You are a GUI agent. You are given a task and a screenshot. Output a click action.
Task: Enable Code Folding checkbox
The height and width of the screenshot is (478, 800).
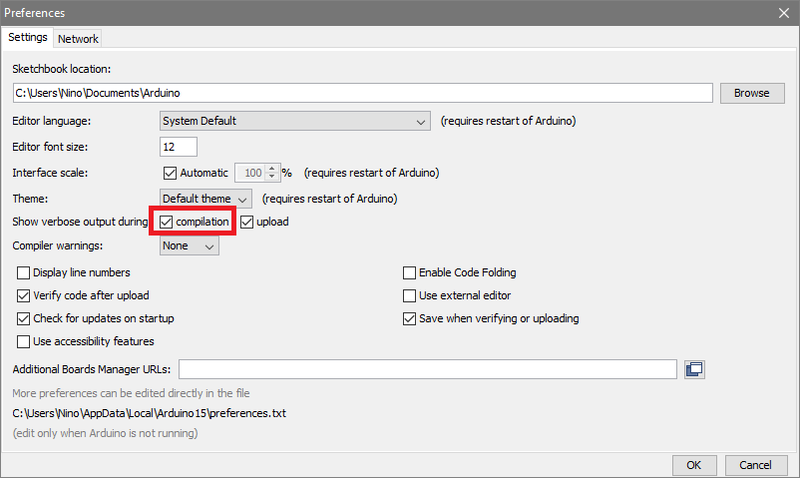[x=409, y=273]
